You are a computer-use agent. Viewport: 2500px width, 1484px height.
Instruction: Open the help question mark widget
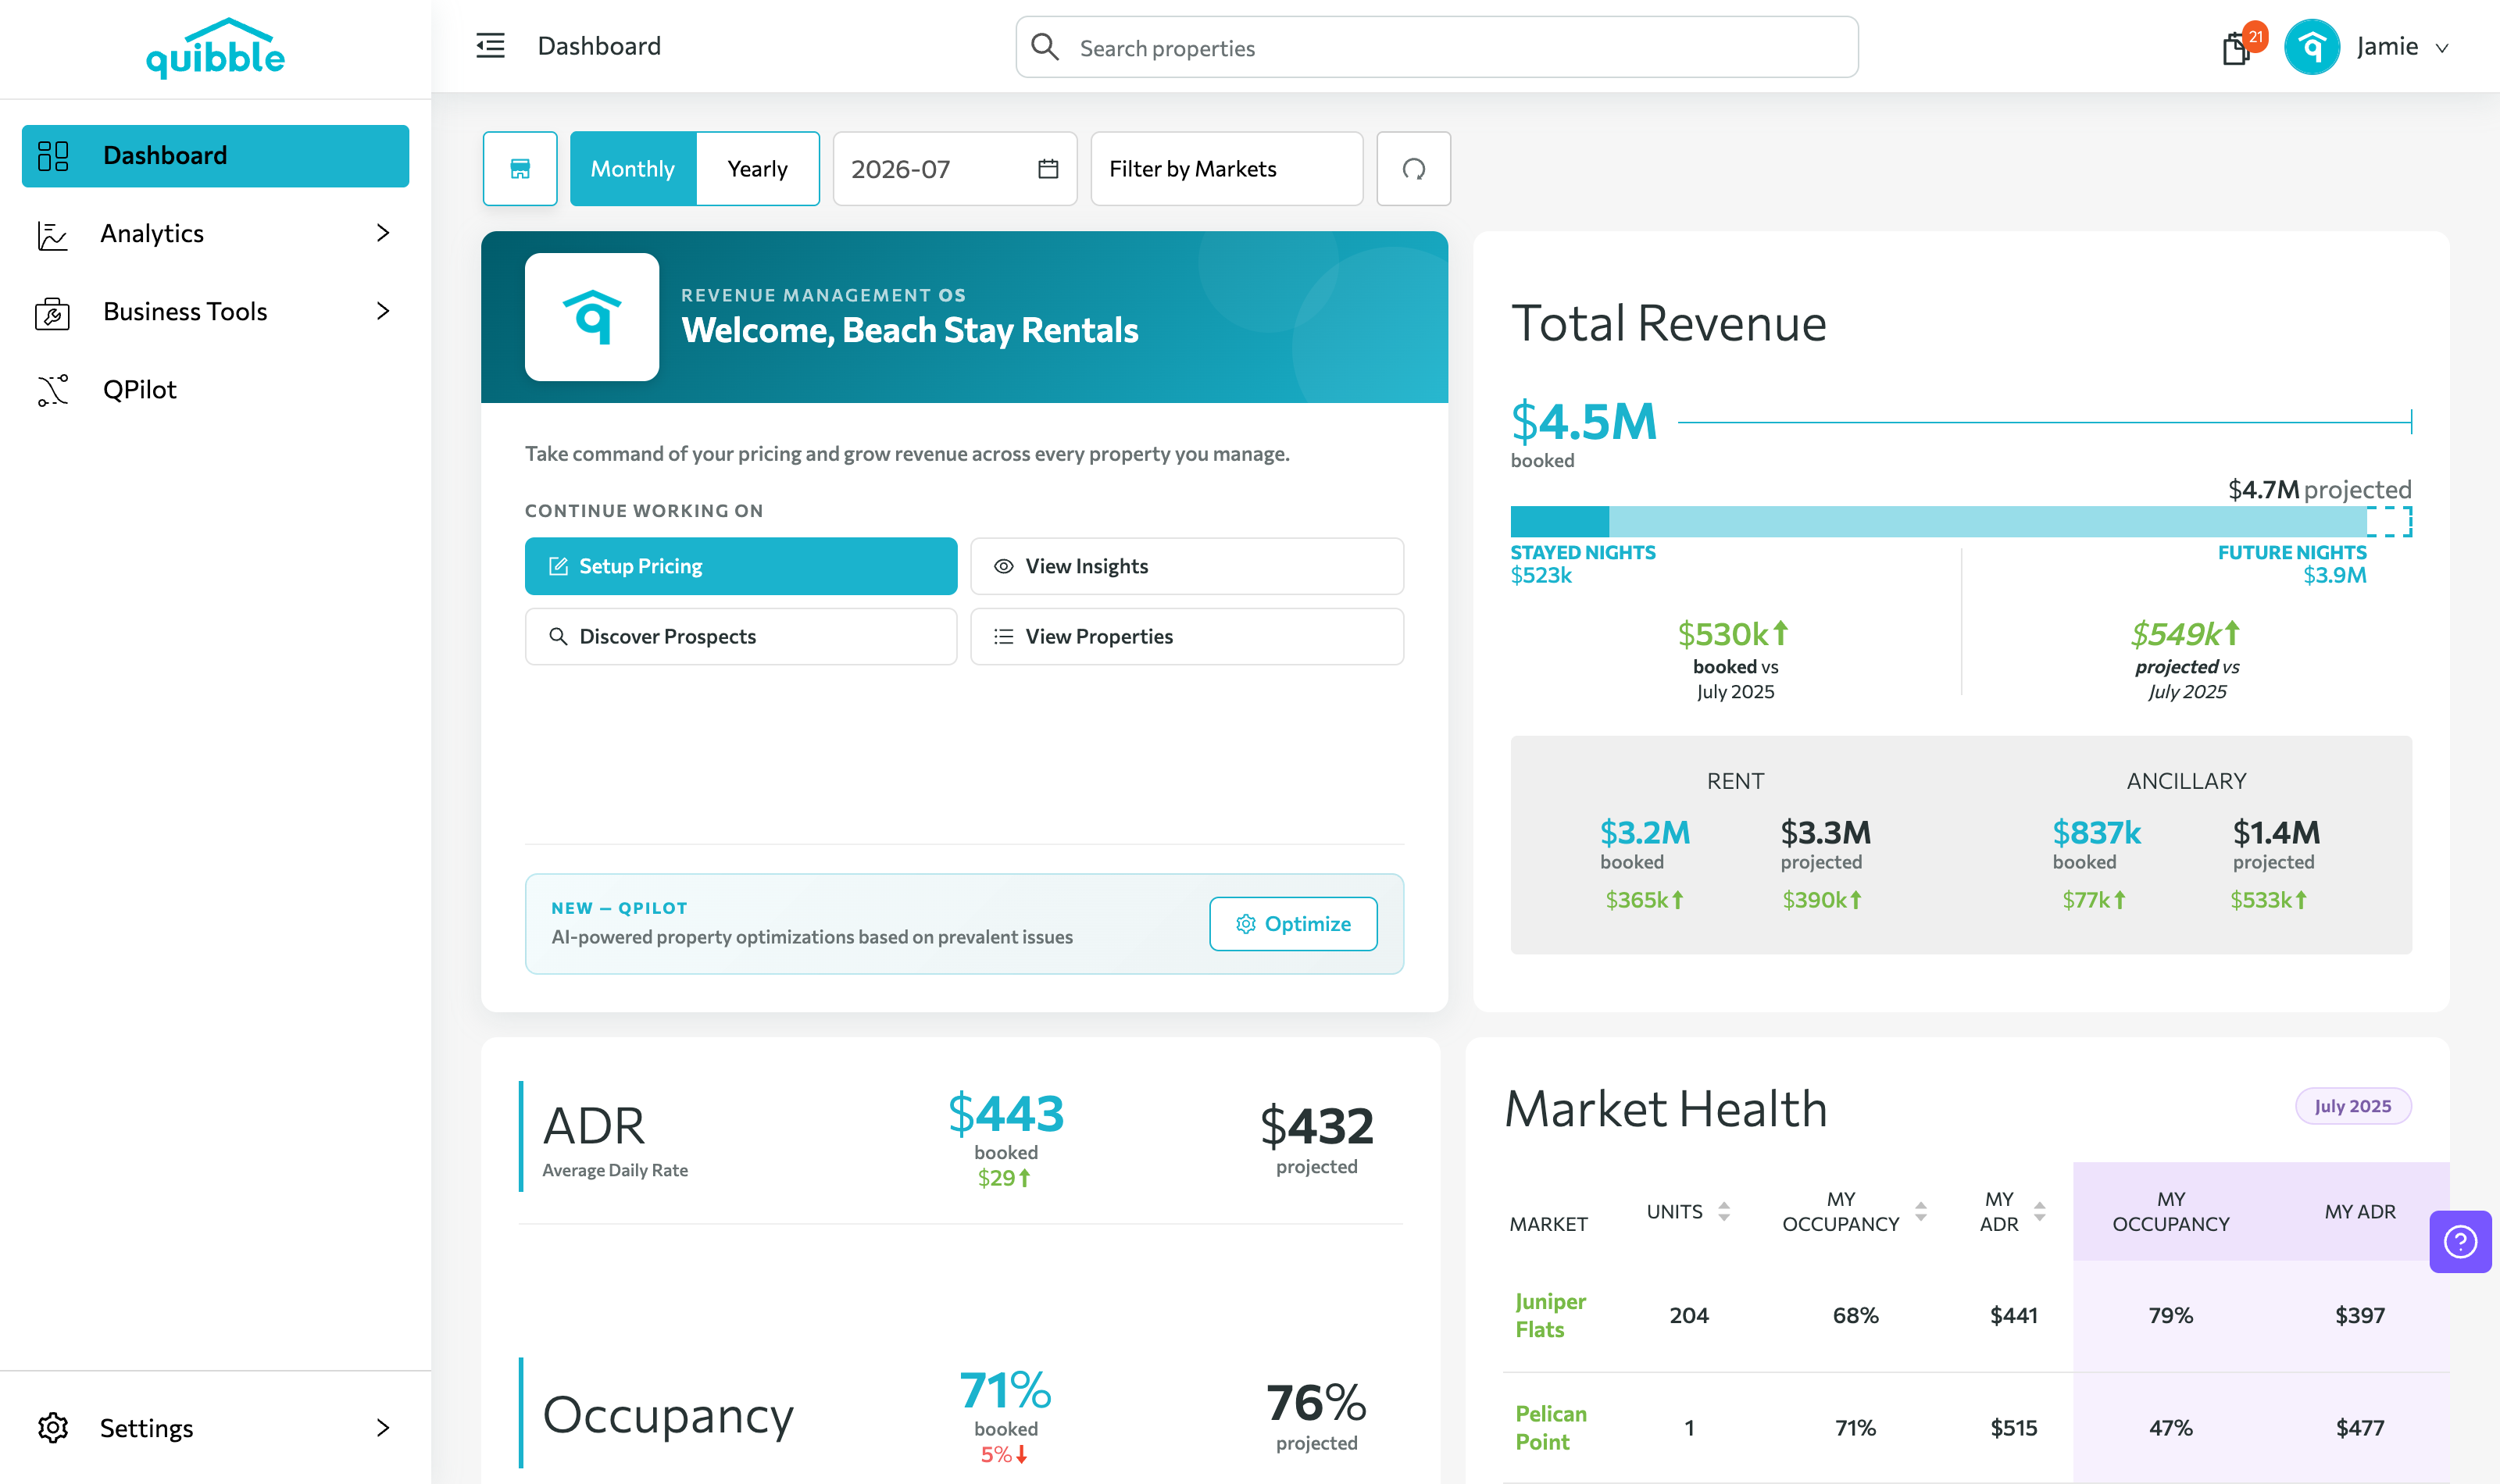pos(2460,1241)
